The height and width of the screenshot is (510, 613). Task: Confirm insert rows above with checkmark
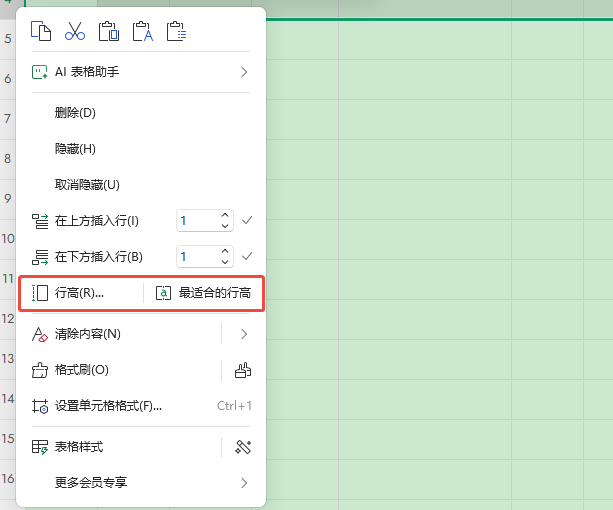(247, 220)
